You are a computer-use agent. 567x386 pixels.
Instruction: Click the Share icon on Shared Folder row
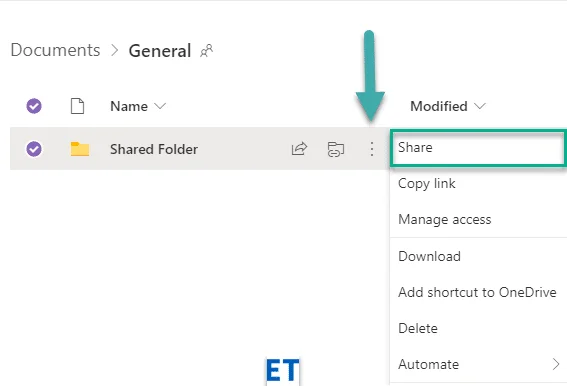tap(299, 149)
